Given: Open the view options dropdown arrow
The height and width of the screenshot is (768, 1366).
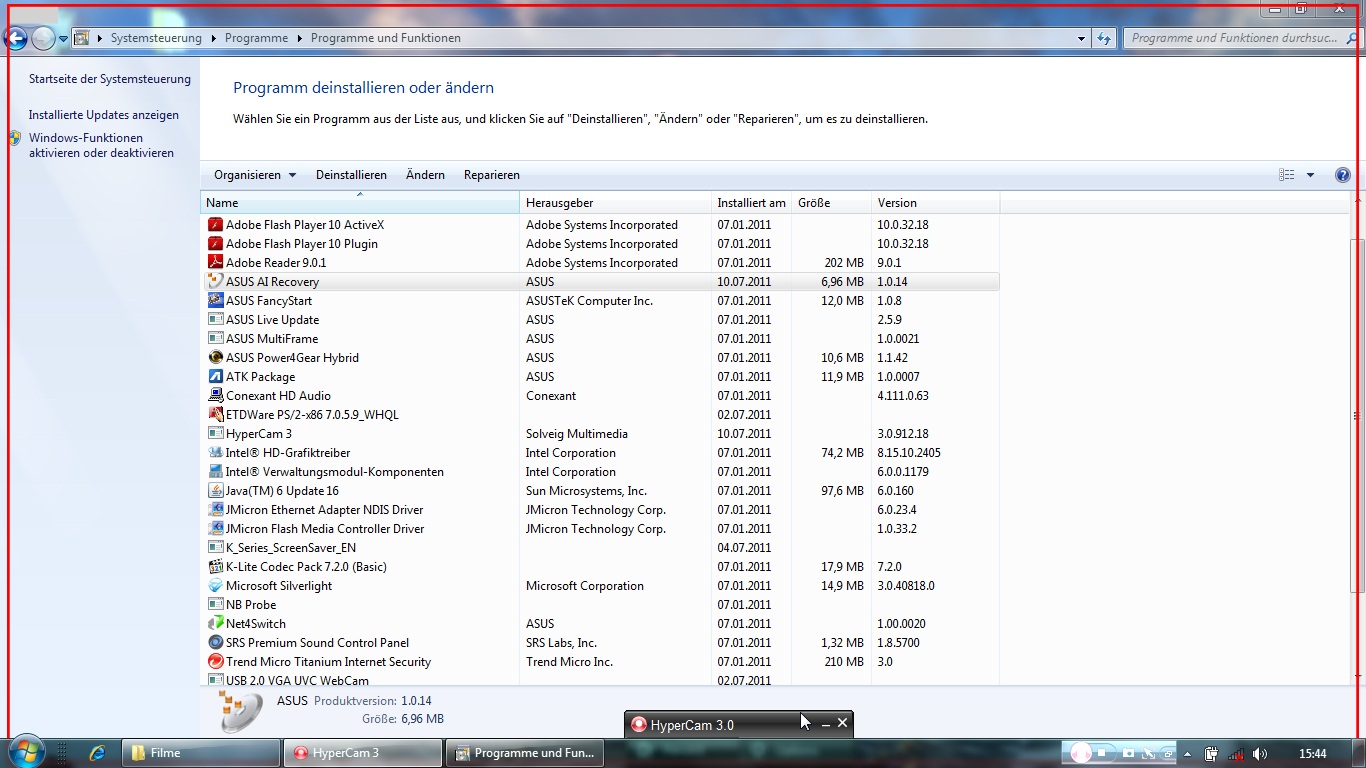Looking at the screenshot, I should pyautogui.click(x=1310, y=175).
